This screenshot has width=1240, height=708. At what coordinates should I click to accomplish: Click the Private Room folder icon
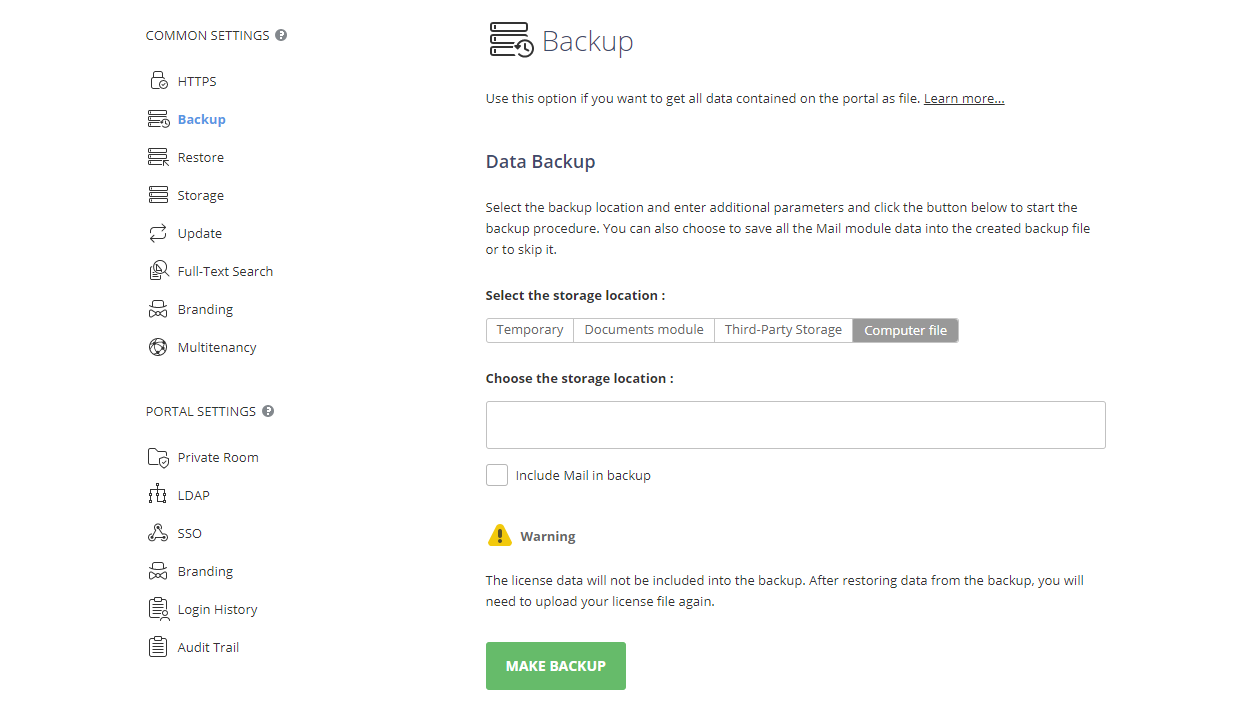click(x=158, y=457)
